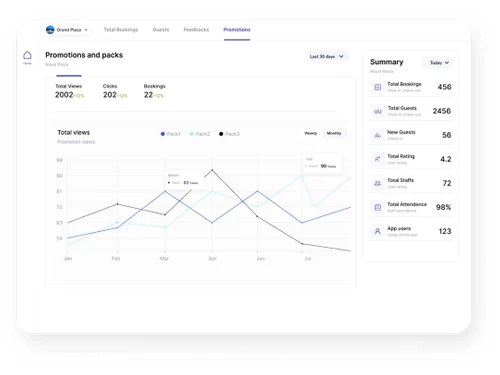Click the March tooltip showing 82 views
This screenshot has width=500, height=375.
(185, 179)
